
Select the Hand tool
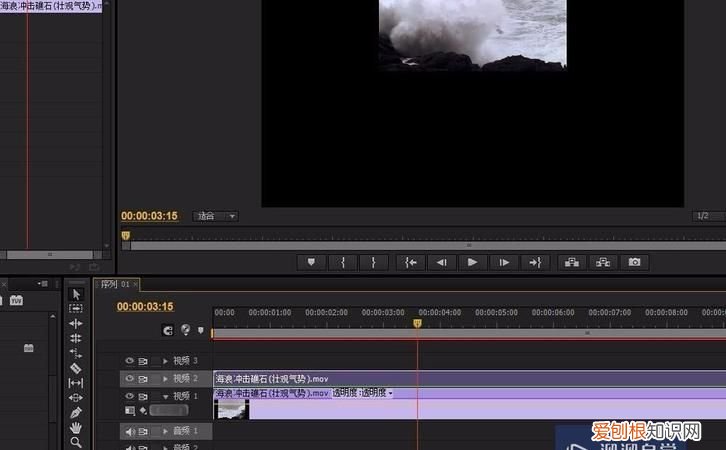click(x=76, y=427)
